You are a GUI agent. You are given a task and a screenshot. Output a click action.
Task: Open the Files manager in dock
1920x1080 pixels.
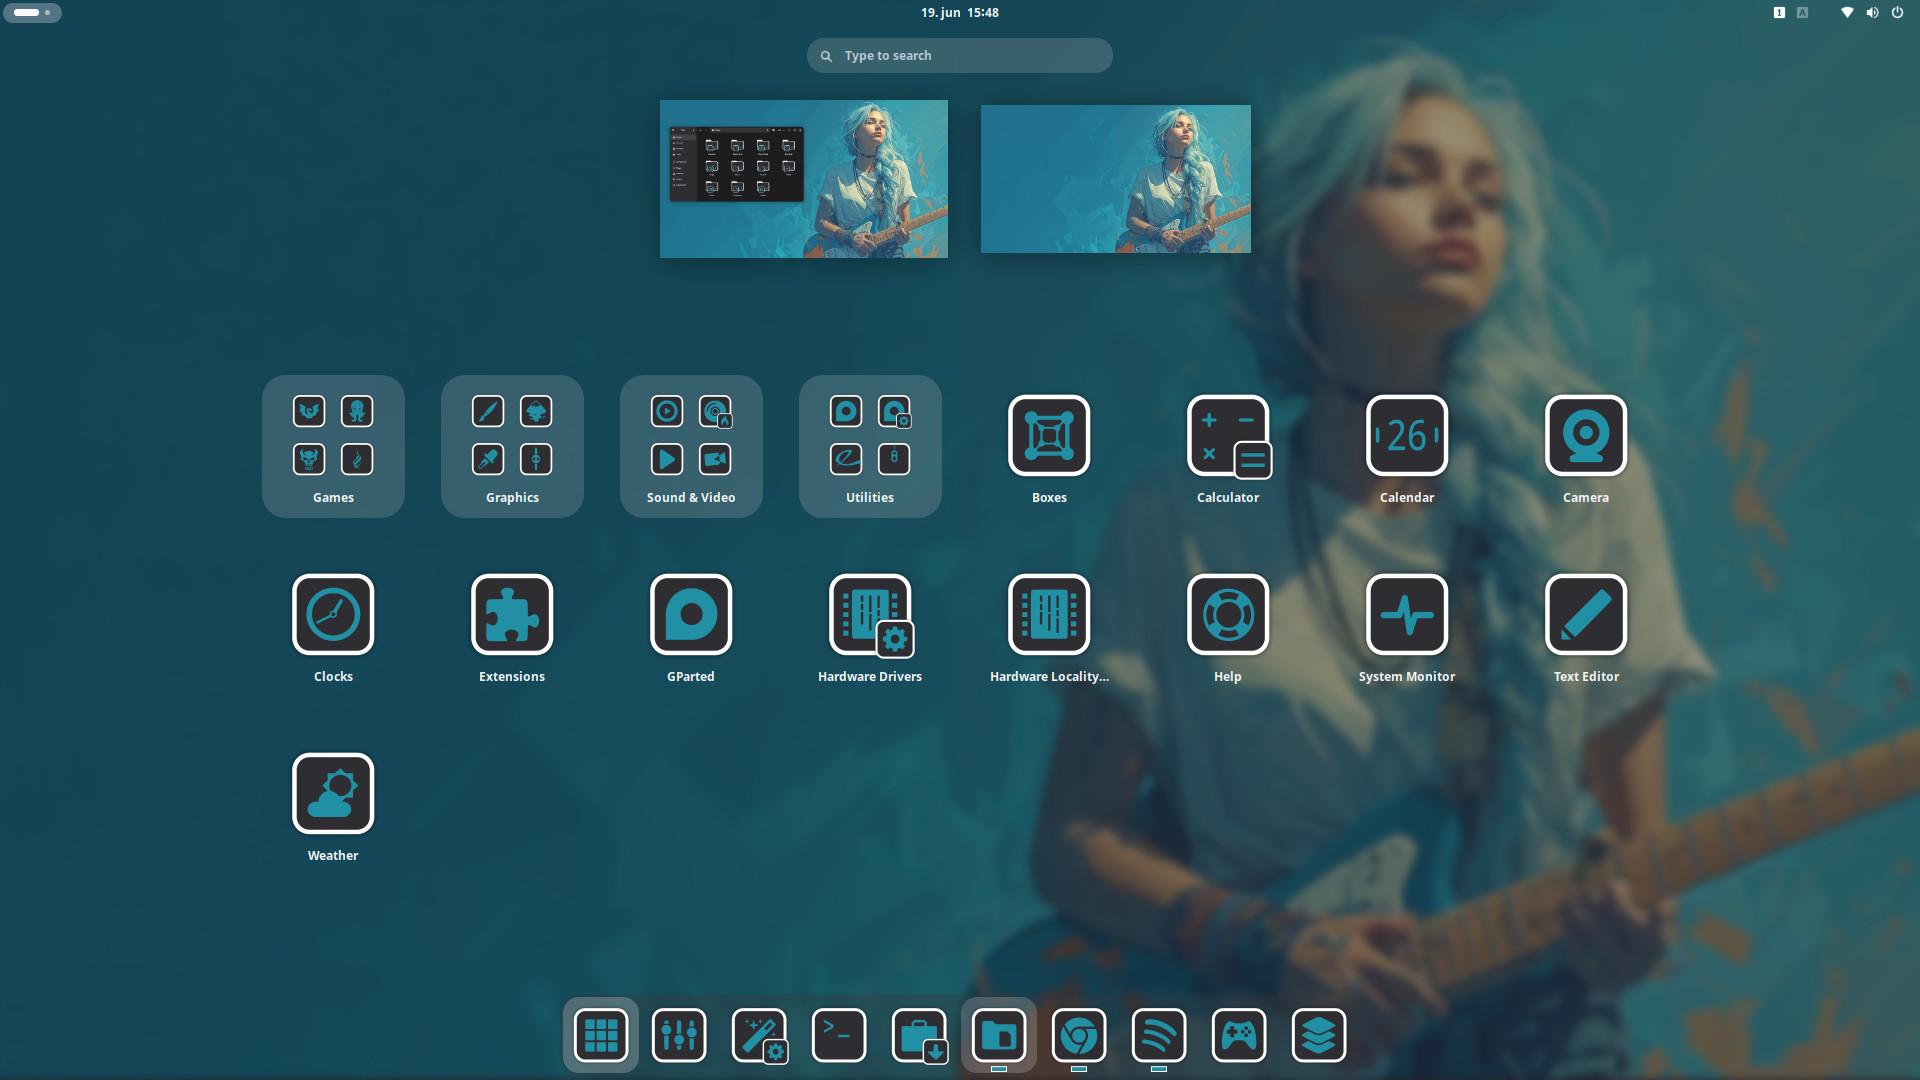coord(999,1035)
